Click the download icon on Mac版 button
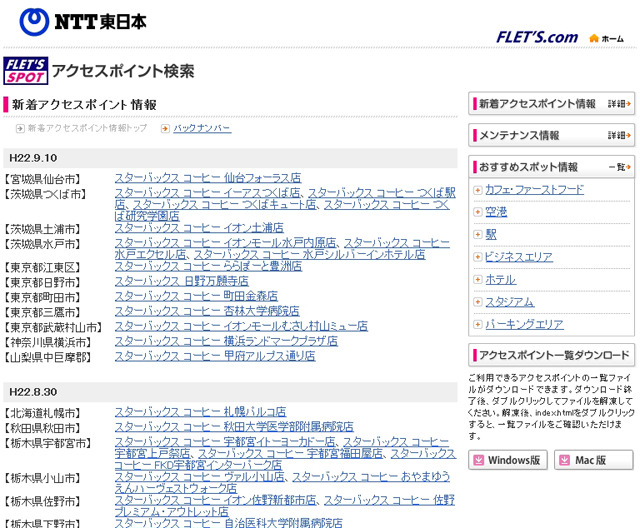 pyautogui.click(x=564, y=460)
